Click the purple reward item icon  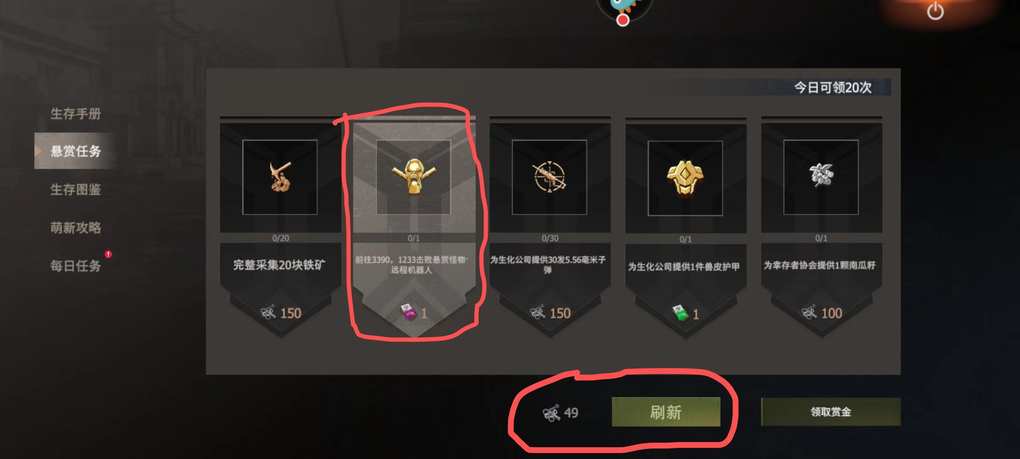click(x=407, y=313)
